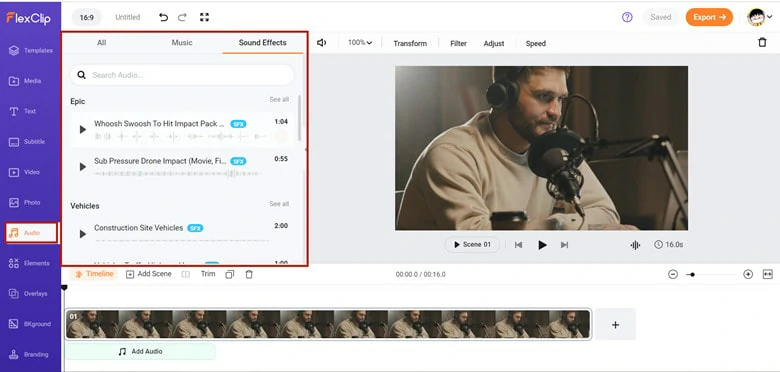780x372 pixels.
Task: Open the help question mark icon
Action: [627, 17]
